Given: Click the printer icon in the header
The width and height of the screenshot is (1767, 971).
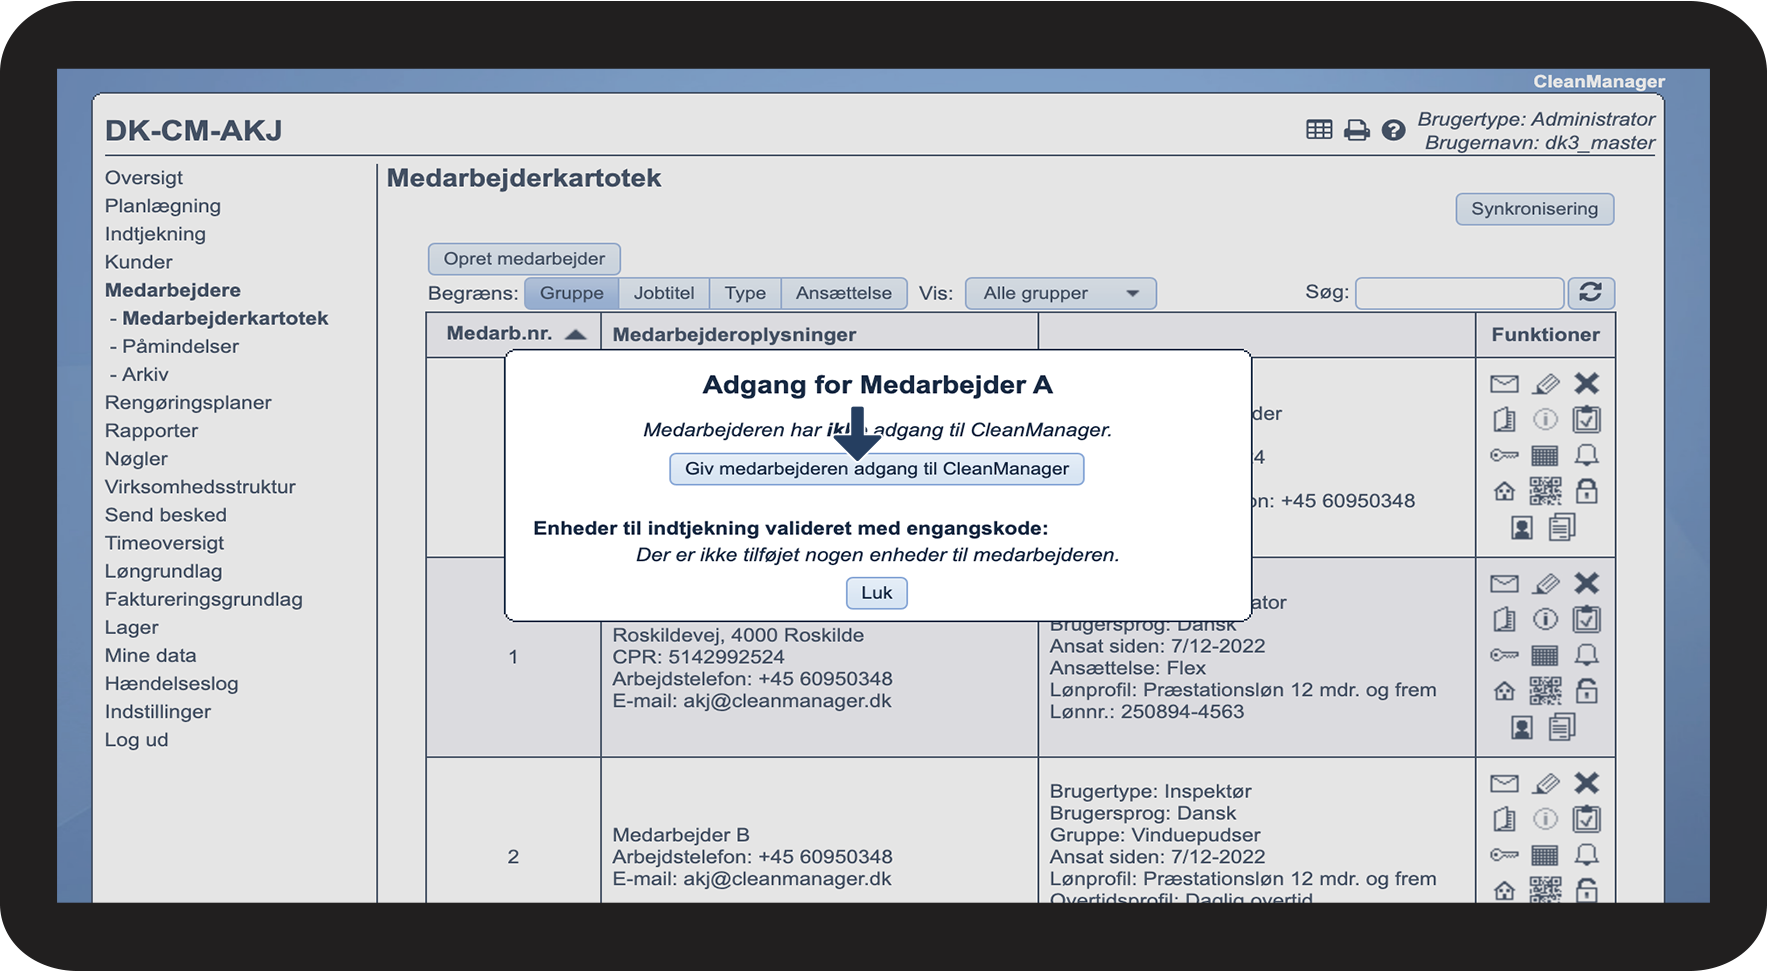Looking at the screenshot, I should pos(1356,130).
